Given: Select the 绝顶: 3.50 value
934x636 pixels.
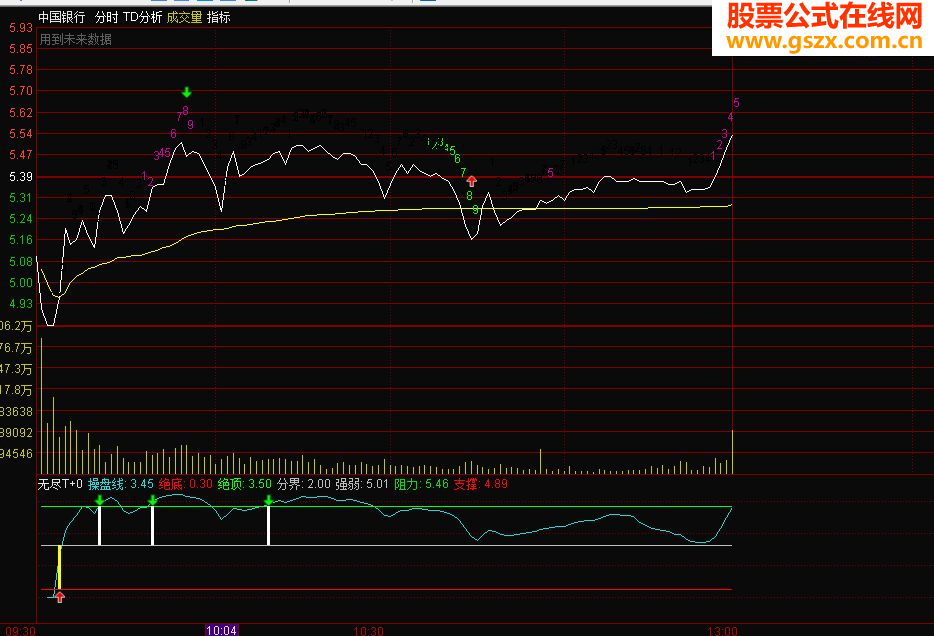Looking at the screenshot, I should click(x=244, y=484).
